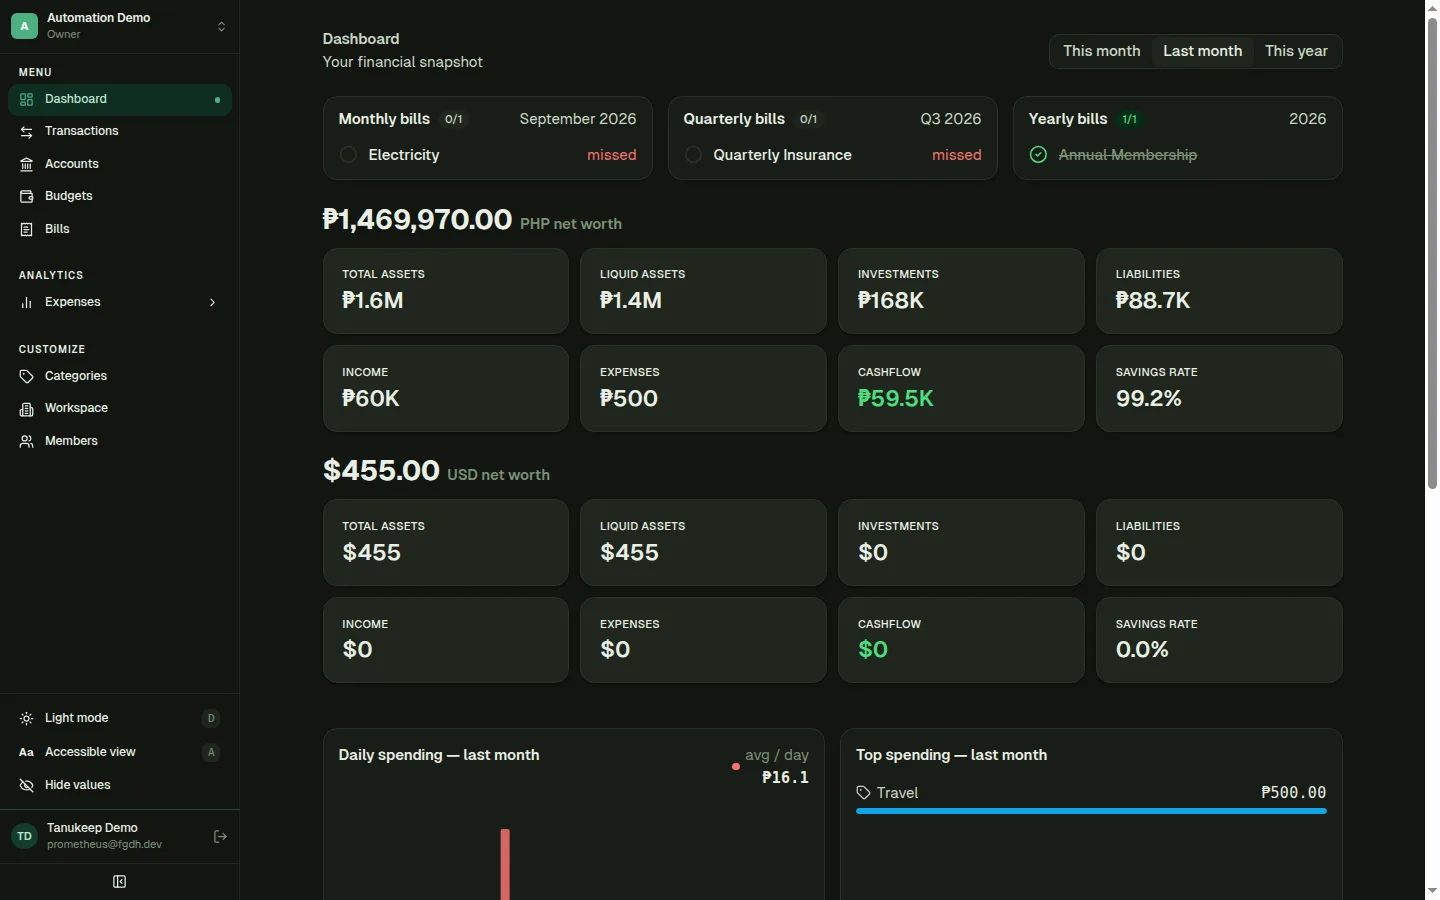Toggle Hide values
The image size is (1440, 900).
click(x=120, y=785)
